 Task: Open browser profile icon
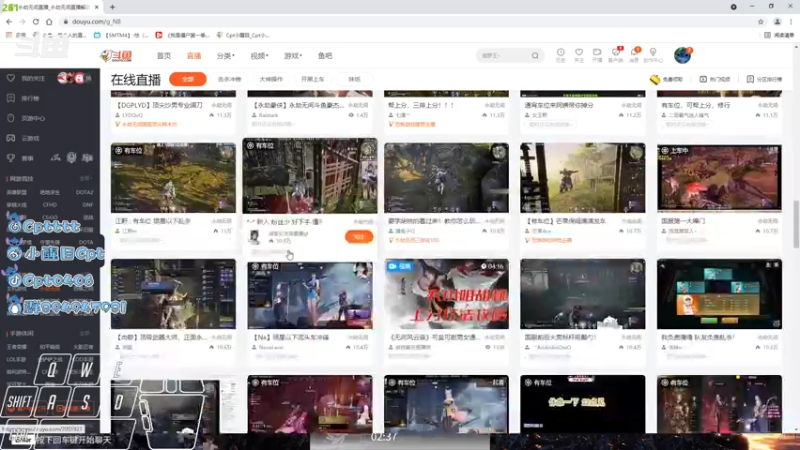pyautogui.click(x=777, y=21)
